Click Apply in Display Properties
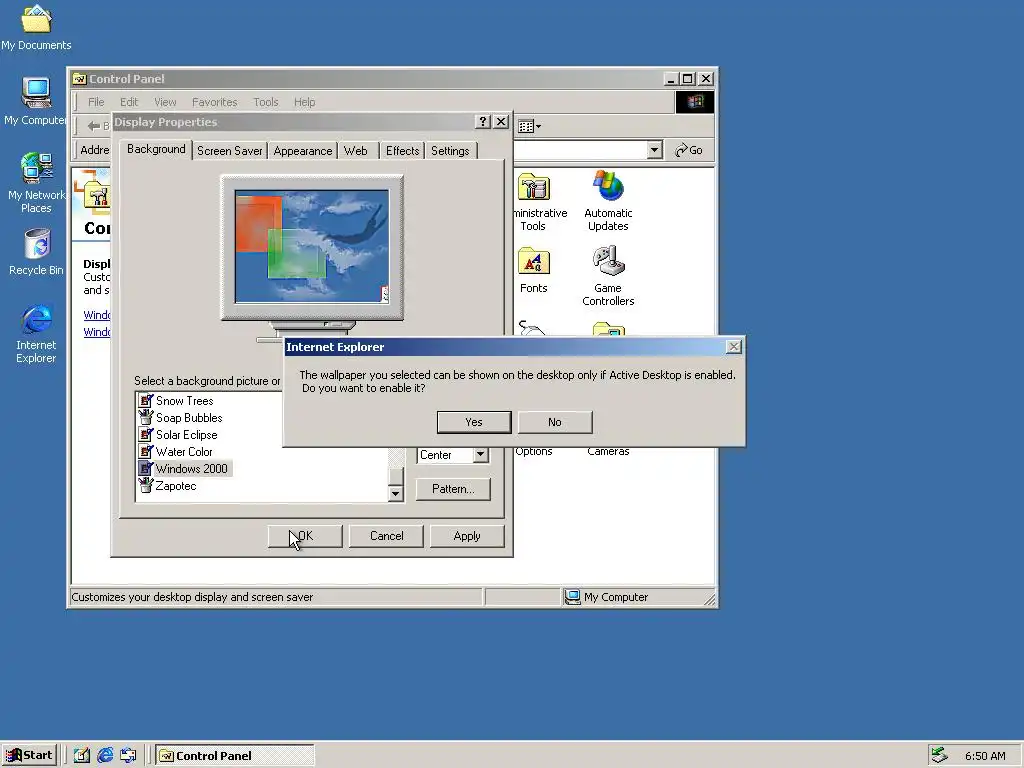The width and height of the screenshot is (1024, 768). pyautogui.click(x=467, y=536)
